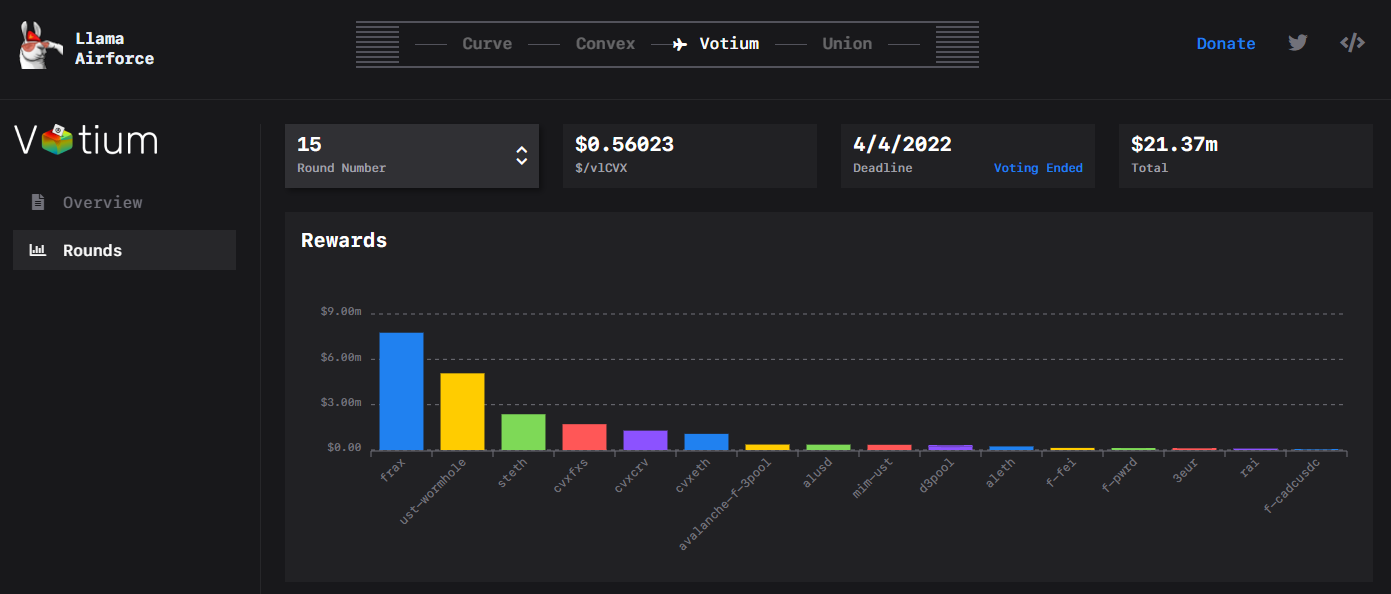Go to Overview in the sidebar
1391x594 pixels.
(x=102, y=202)
